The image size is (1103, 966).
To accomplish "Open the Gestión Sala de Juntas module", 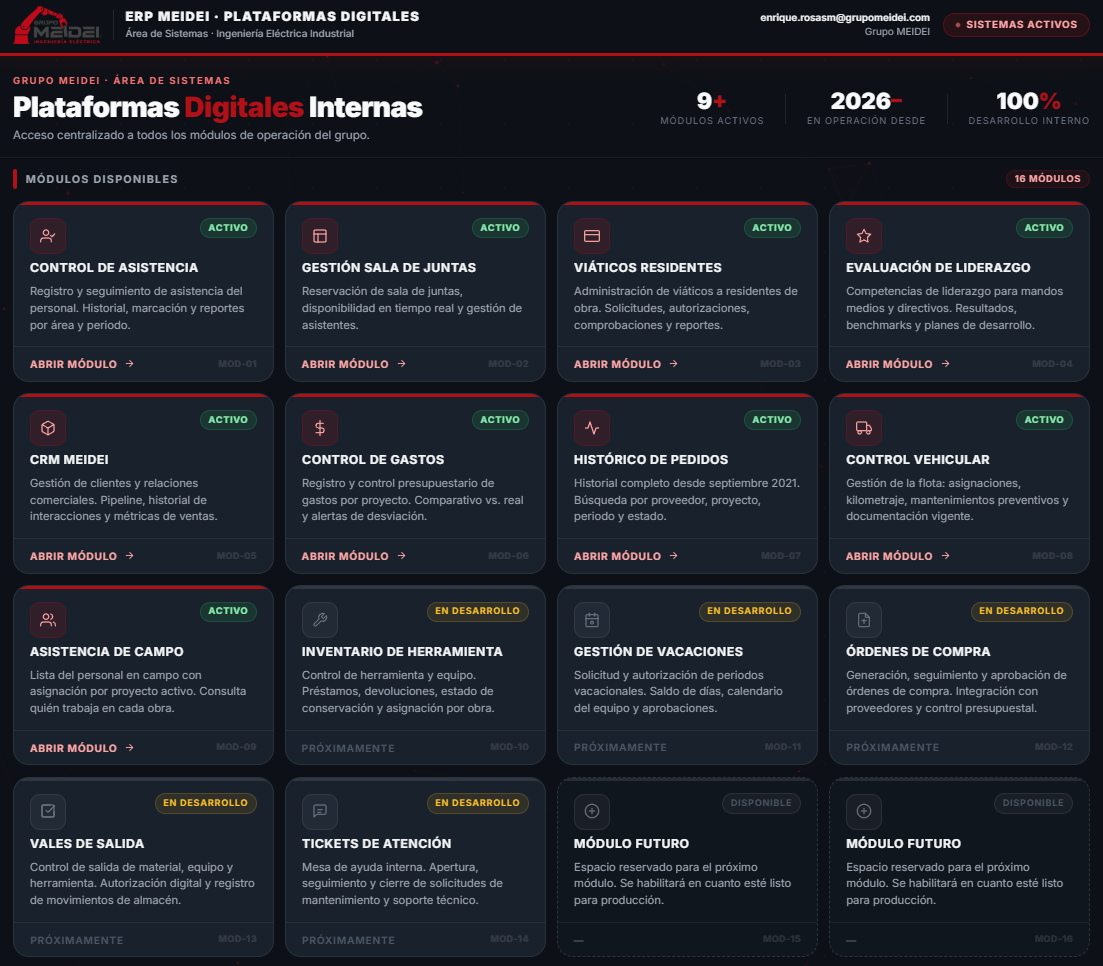I will coord(354,364).
